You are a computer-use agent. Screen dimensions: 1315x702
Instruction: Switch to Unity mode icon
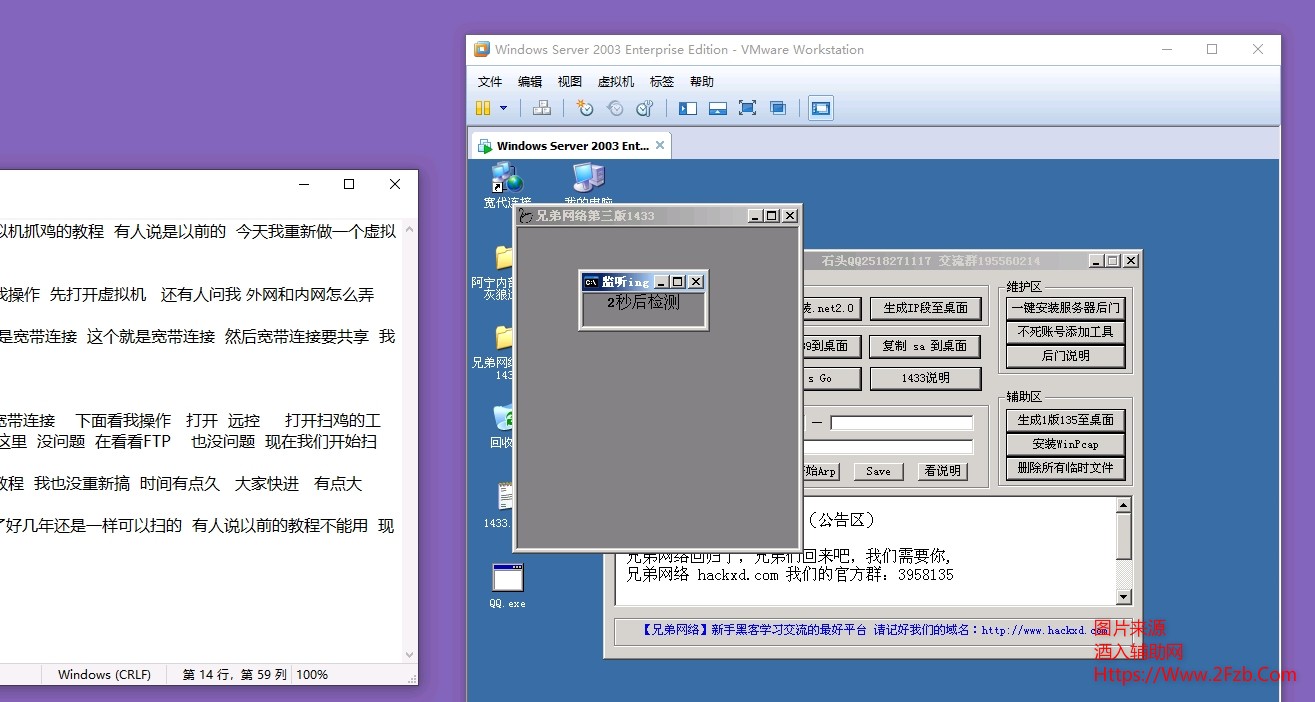click(x=778, y=108)
